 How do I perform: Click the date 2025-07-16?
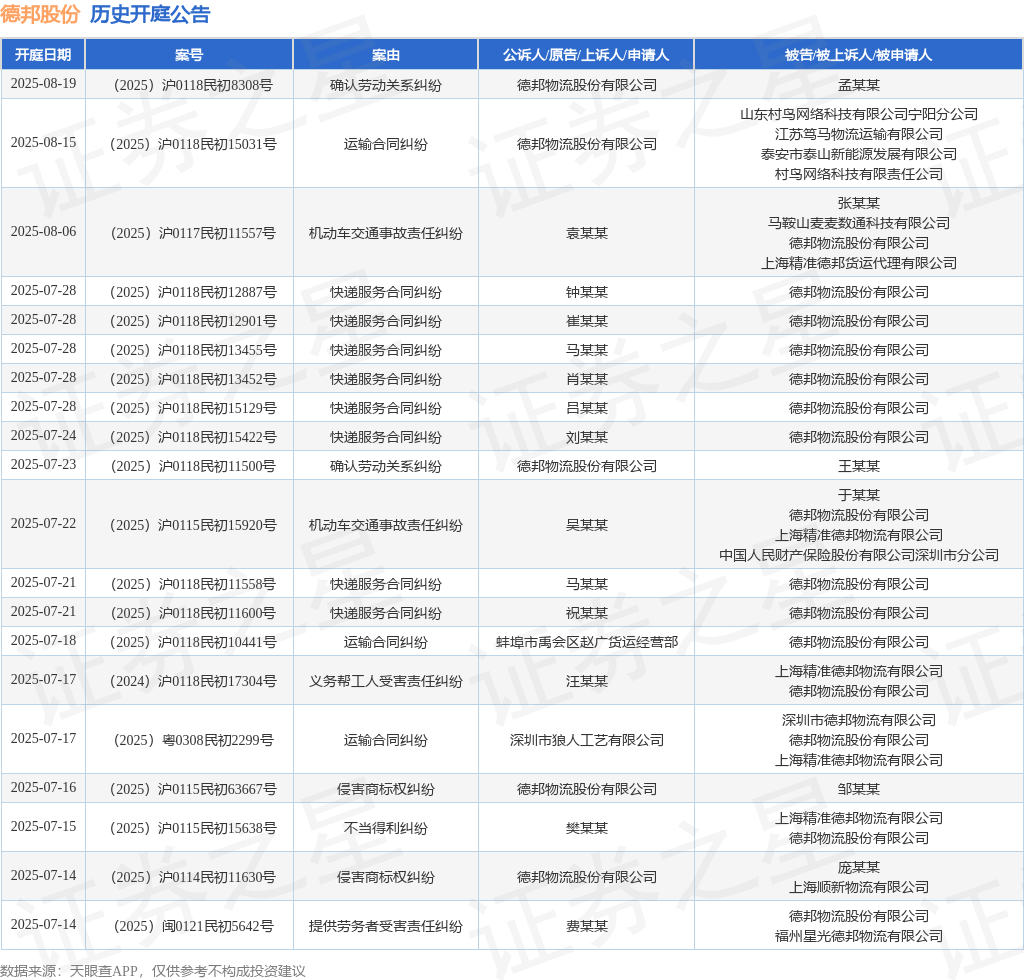[43, 787]
